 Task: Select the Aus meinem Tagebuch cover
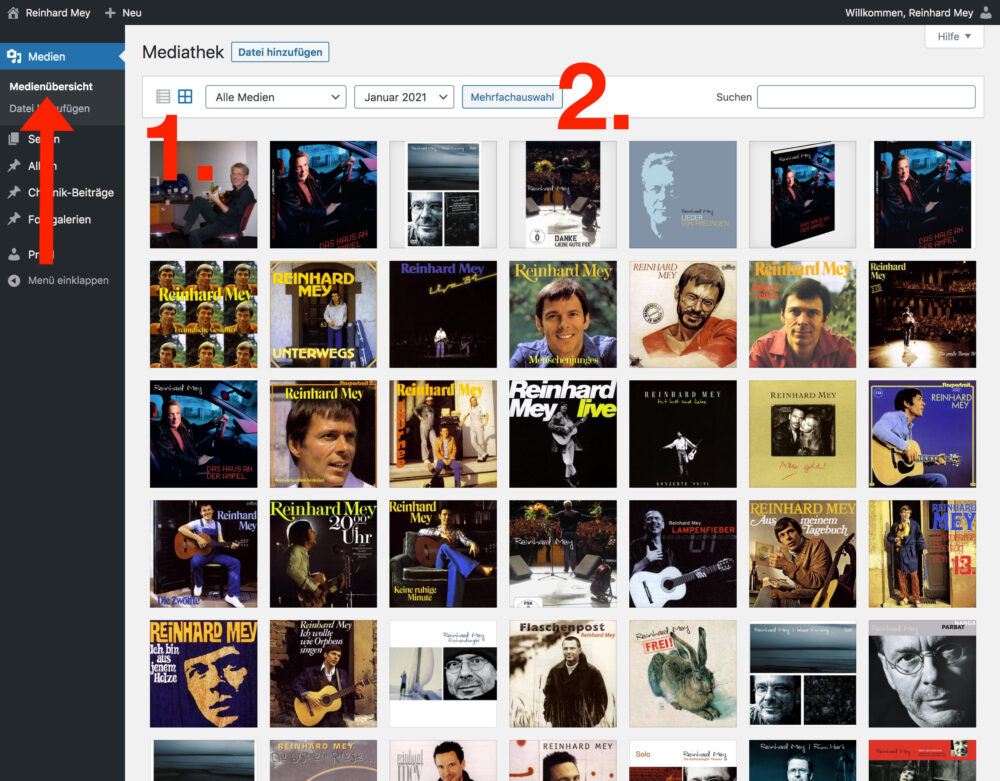(803, 554)
